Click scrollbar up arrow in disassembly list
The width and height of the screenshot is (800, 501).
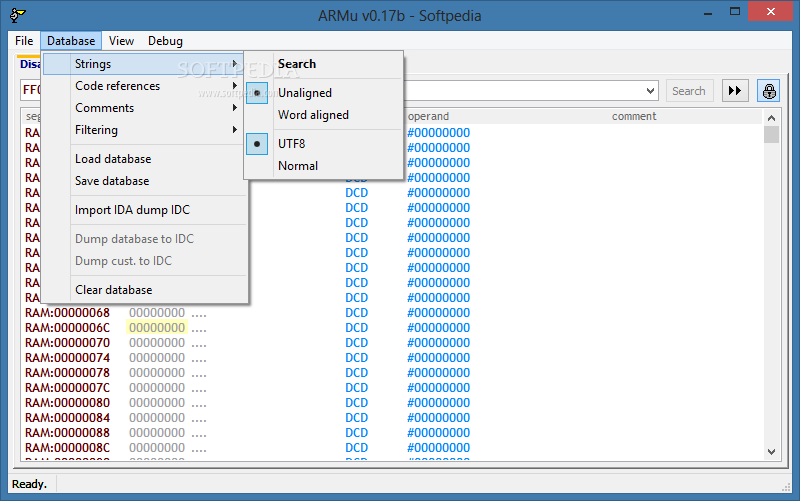pyautogui.click(x=771, y=118)
